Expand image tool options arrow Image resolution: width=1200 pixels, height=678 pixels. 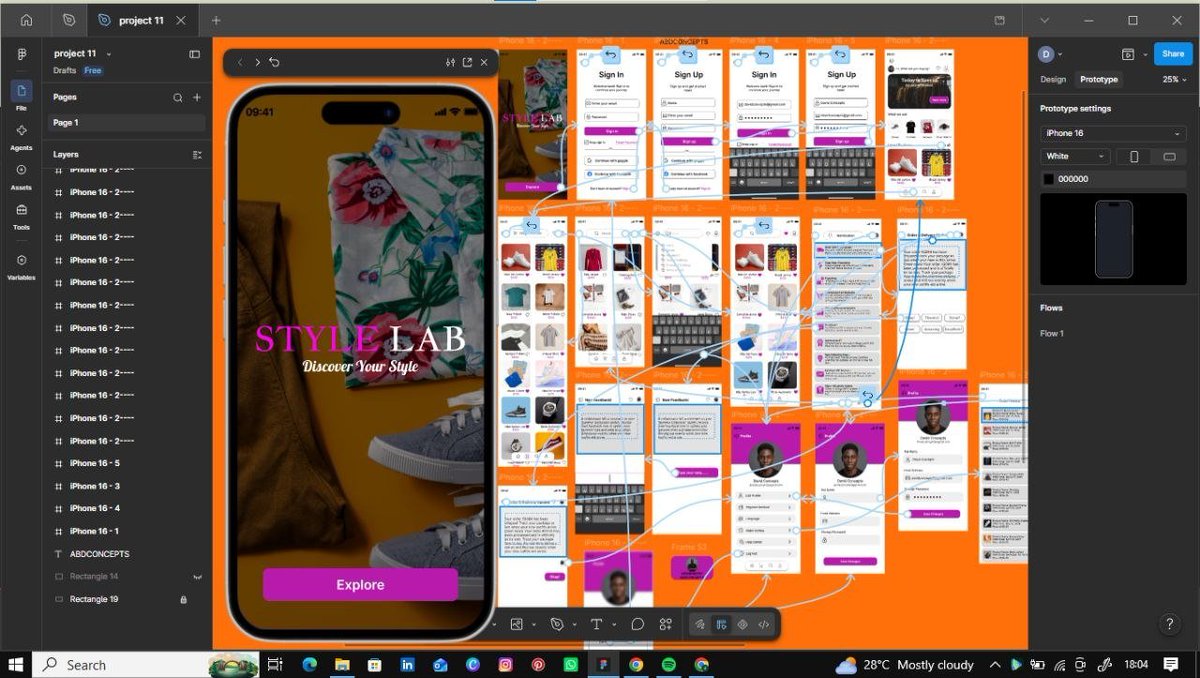pos(532,624)
